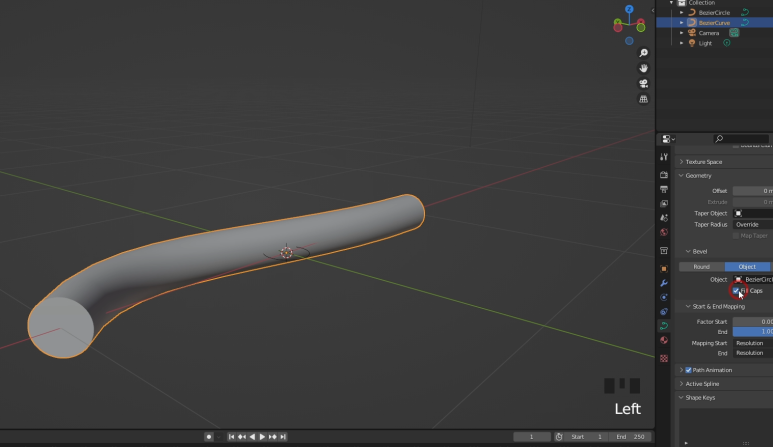This screenshot has height=447, width=773.
Task: Toggle the Fill Caps checkbox
Action: (x=736, y=291)
